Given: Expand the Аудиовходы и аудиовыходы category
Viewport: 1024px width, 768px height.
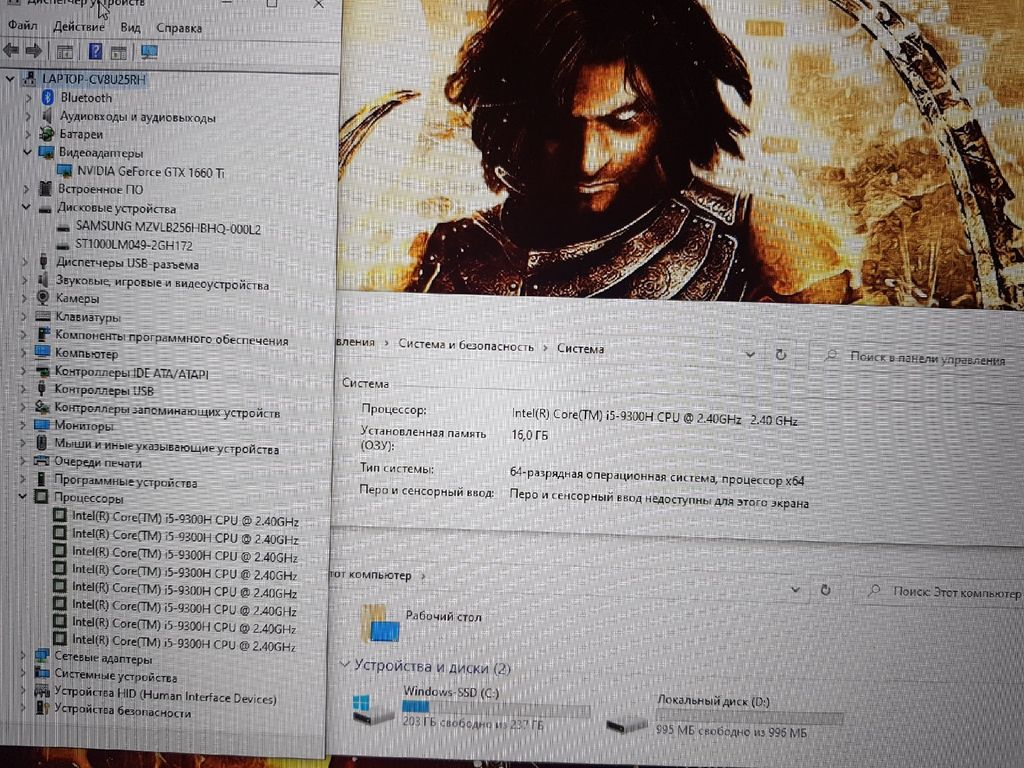Looking at the screenshot, I should pos(28,116).
